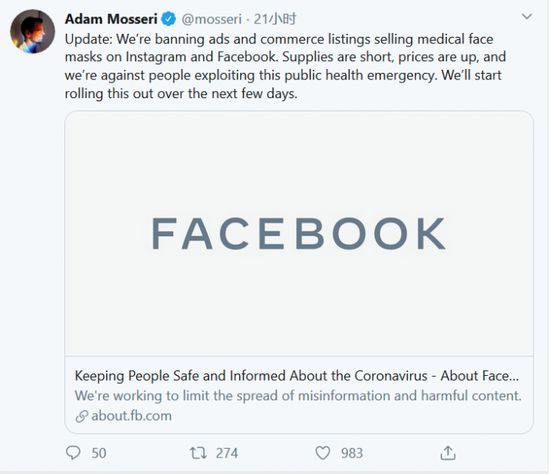The height and width of the screenshot is (474, 550).
Task: Click the 274 retweets count
Action: (227, 453)
